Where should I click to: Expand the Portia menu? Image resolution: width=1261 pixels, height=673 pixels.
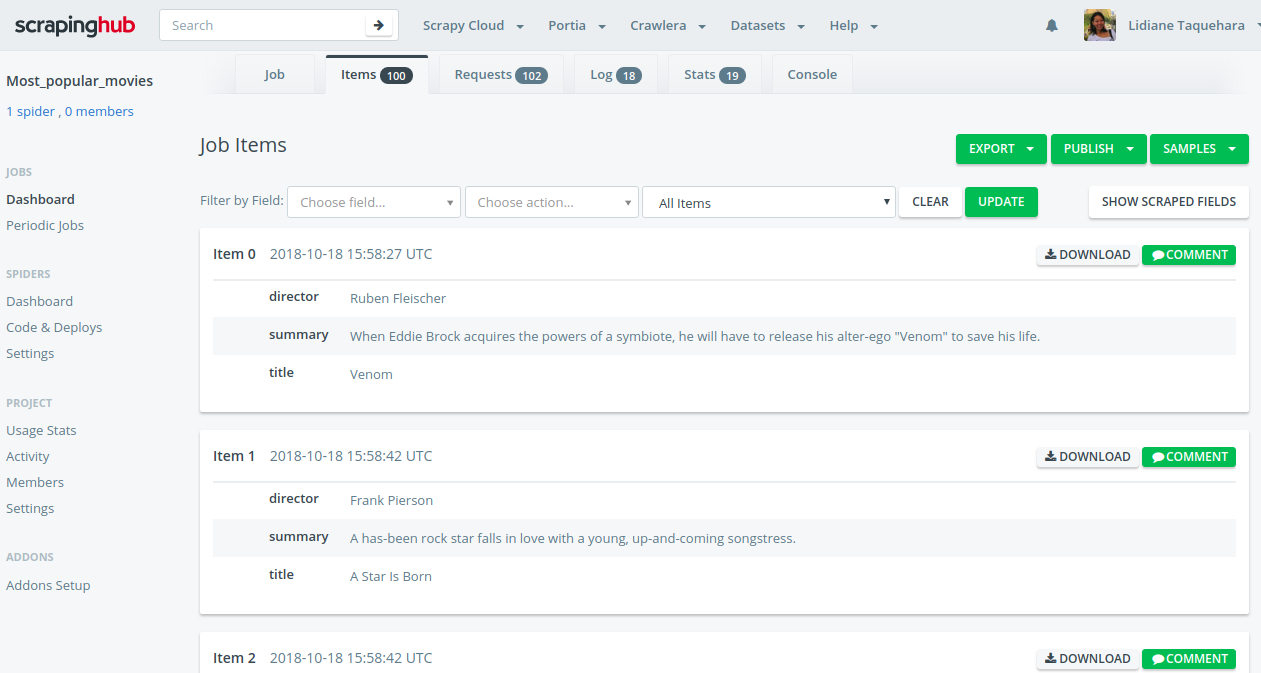coord(577,26)
